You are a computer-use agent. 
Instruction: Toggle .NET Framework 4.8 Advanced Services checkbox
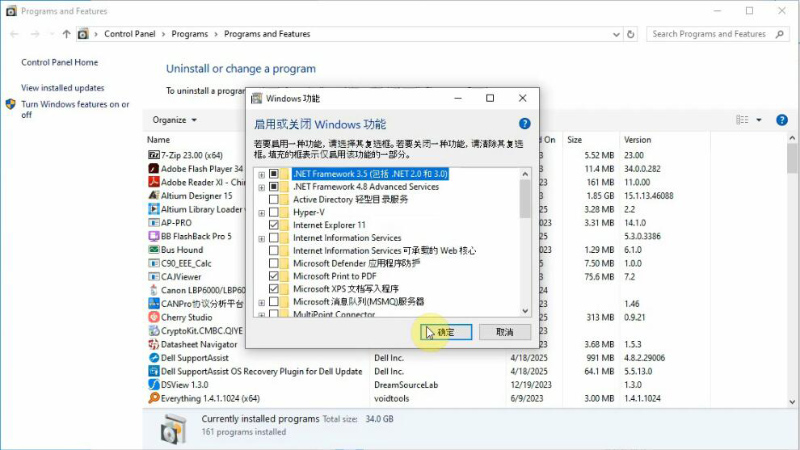[x=273, y=187]
